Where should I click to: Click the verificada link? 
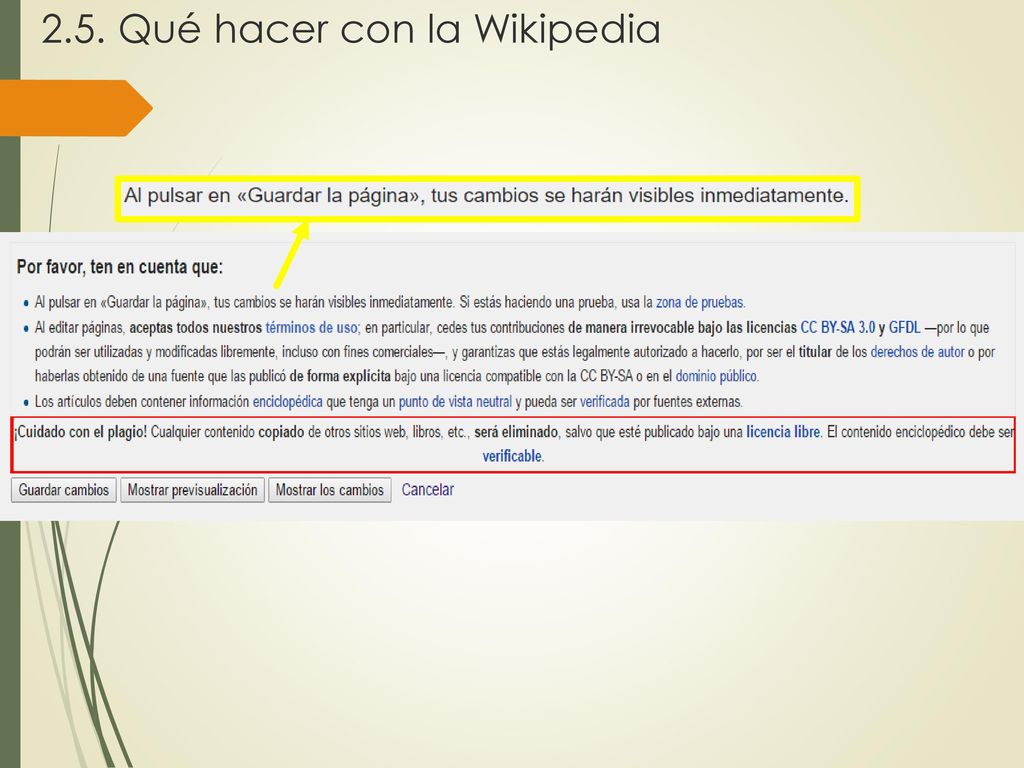[x=605, y=402]
